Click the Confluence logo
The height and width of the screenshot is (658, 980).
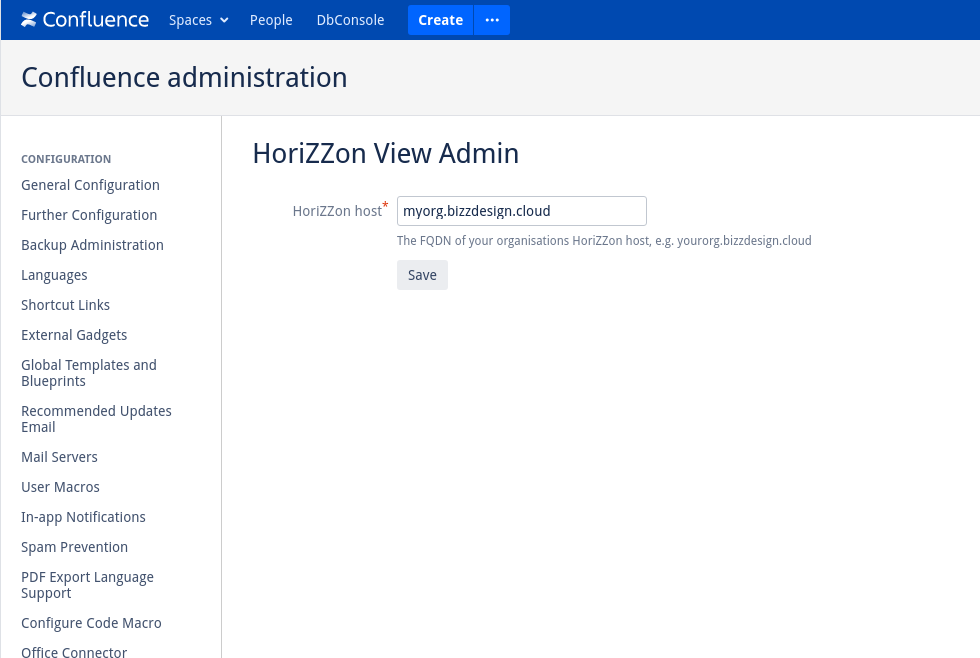tap(85, 20)
